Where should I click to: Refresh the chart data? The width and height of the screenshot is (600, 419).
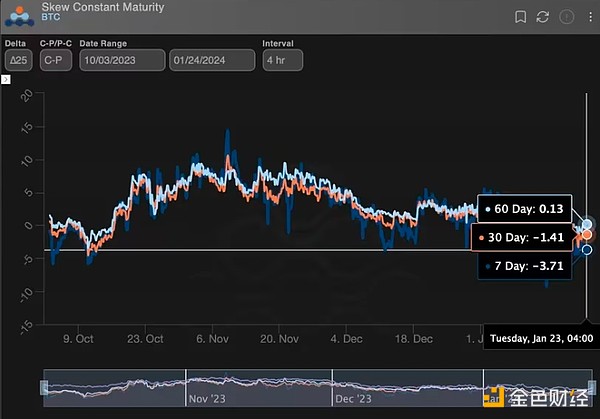click(x=543, y=17)
